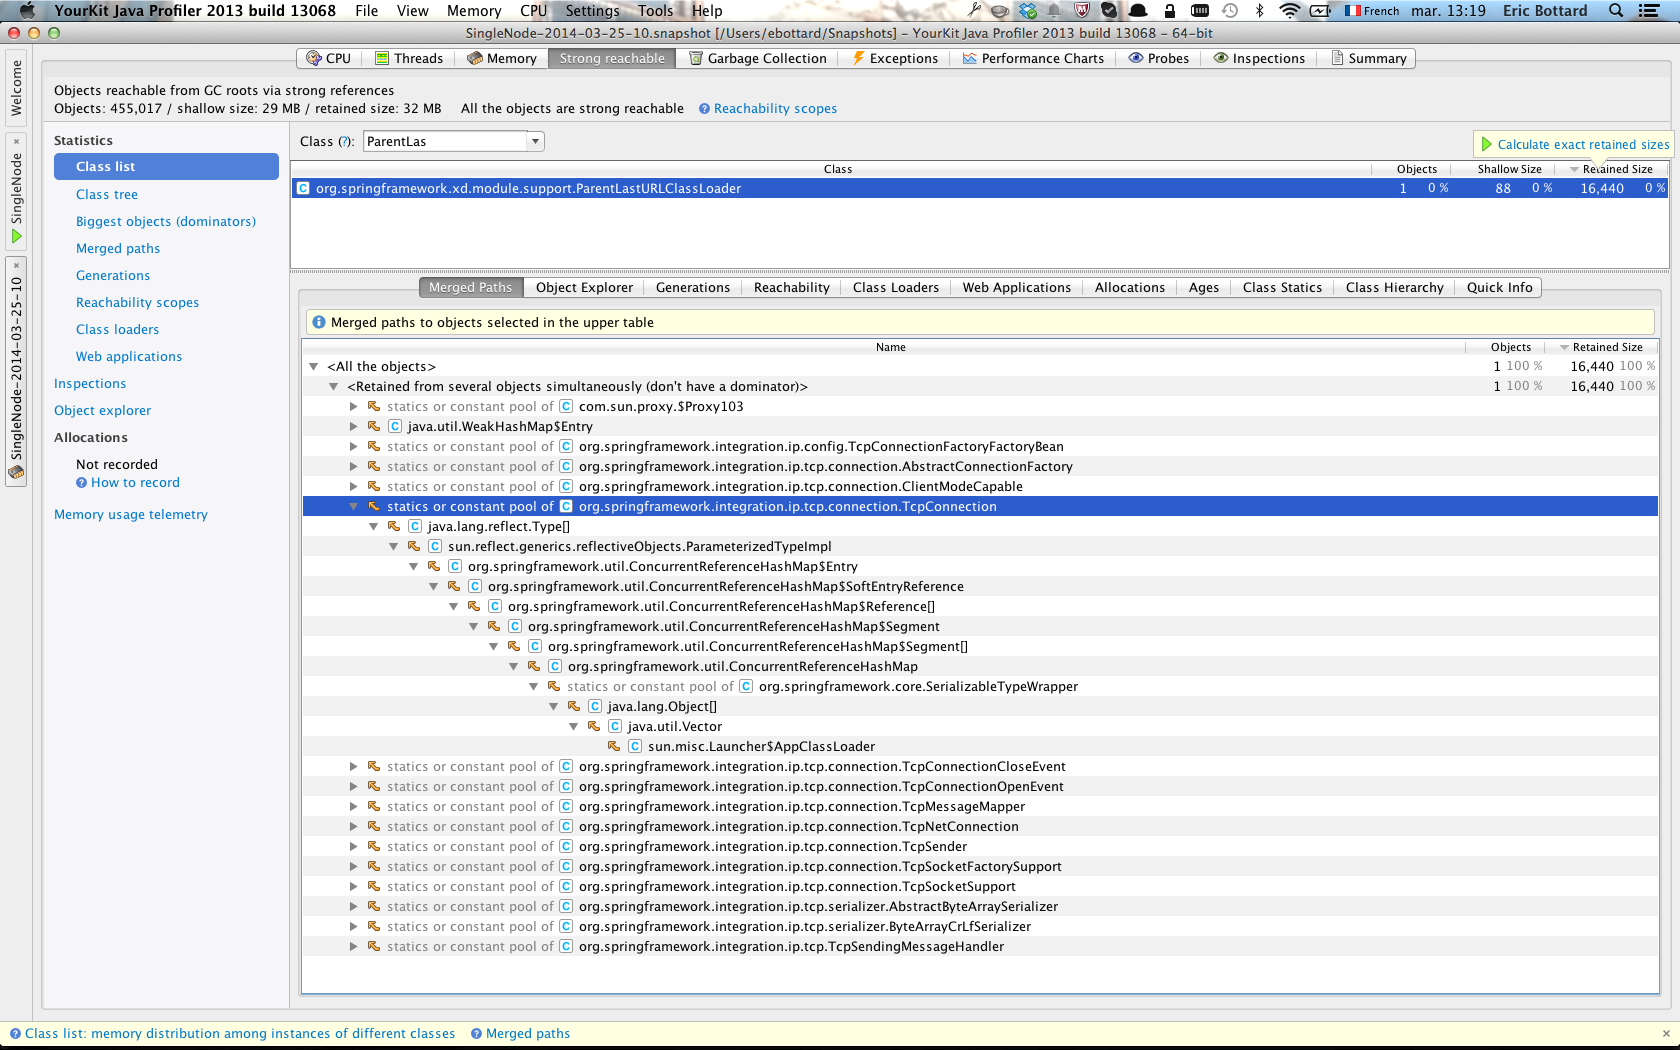Open Object explorer in sidebar

103,411
